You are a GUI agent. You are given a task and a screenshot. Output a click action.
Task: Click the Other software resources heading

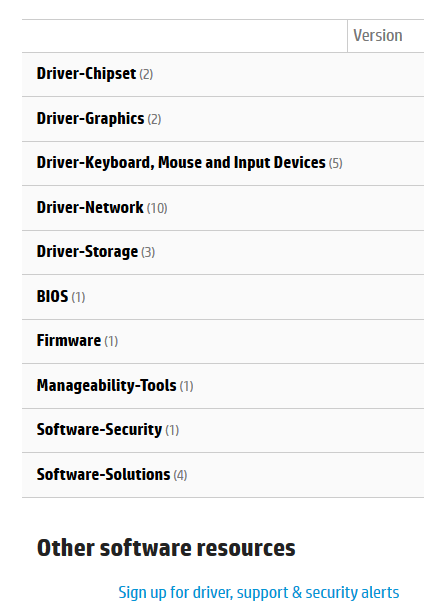[166, 548]
